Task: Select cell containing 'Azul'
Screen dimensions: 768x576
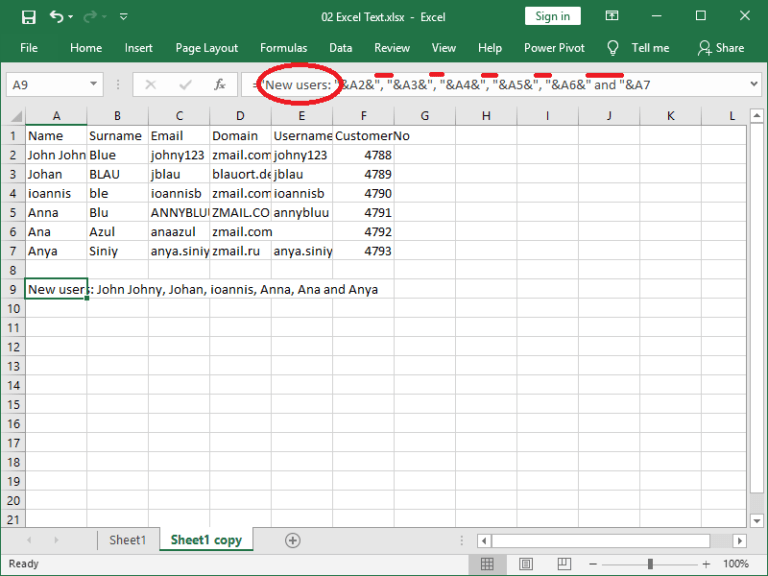Action: pos(118,232)
